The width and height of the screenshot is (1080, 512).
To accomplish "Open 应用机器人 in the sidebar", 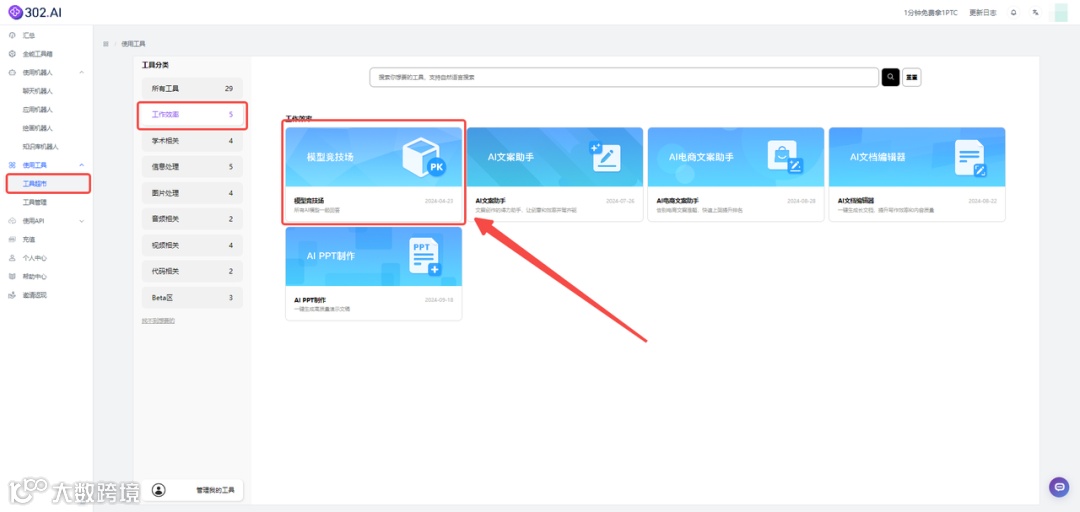I will click(38, 110).
